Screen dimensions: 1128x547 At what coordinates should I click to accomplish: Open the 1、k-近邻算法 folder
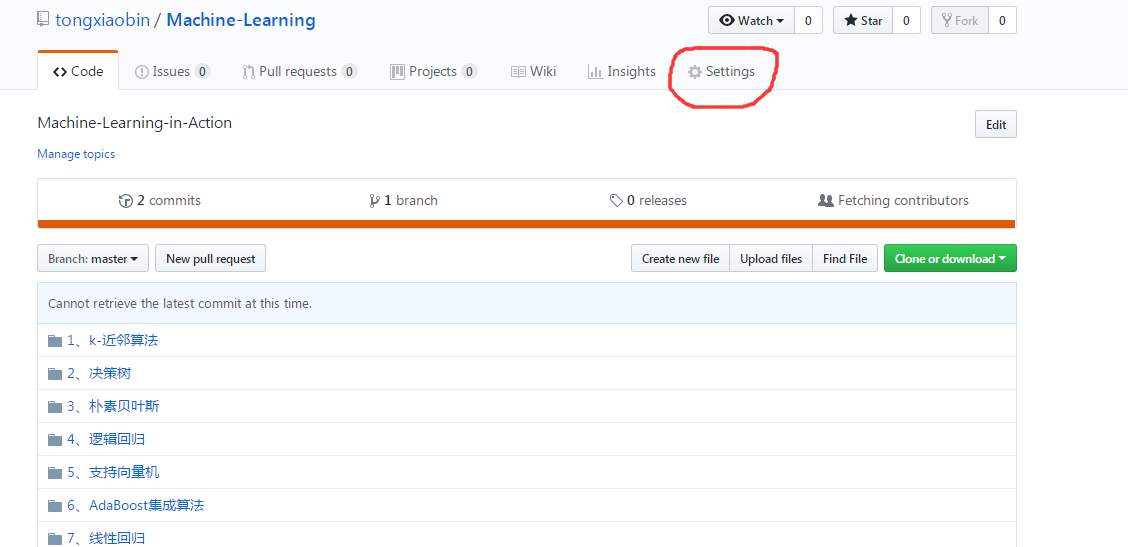pyautogui.click(x=112, y=340)
